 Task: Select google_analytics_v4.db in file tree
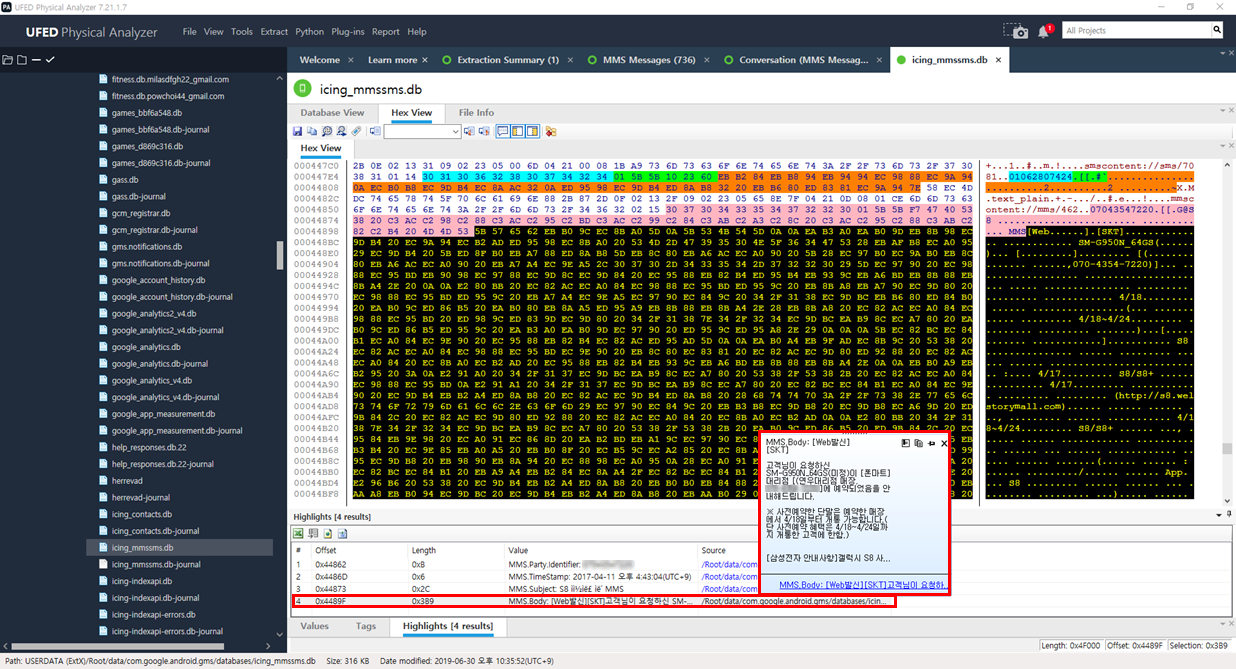[153, 380]
